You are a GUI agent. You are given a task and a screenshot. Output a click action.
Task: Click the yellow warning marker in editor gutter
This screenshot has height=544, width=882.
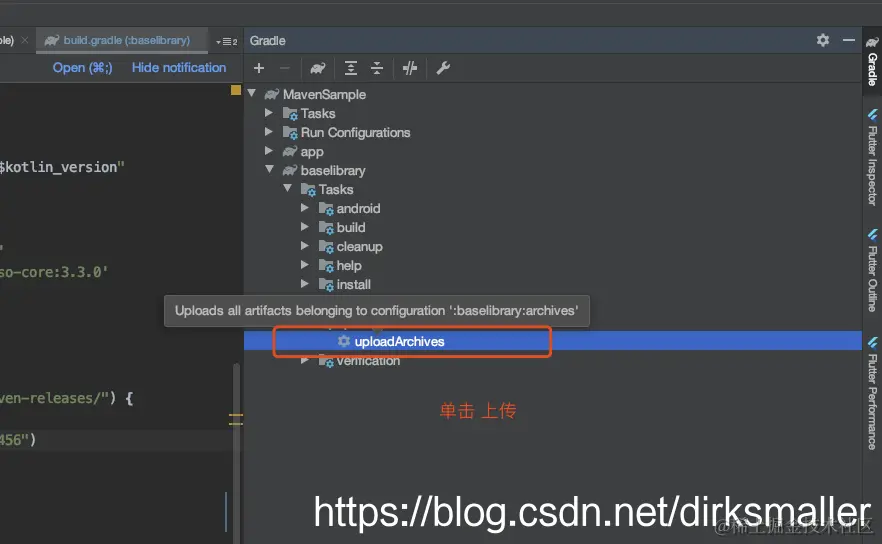pyautogui.click(x=236, y=90)
